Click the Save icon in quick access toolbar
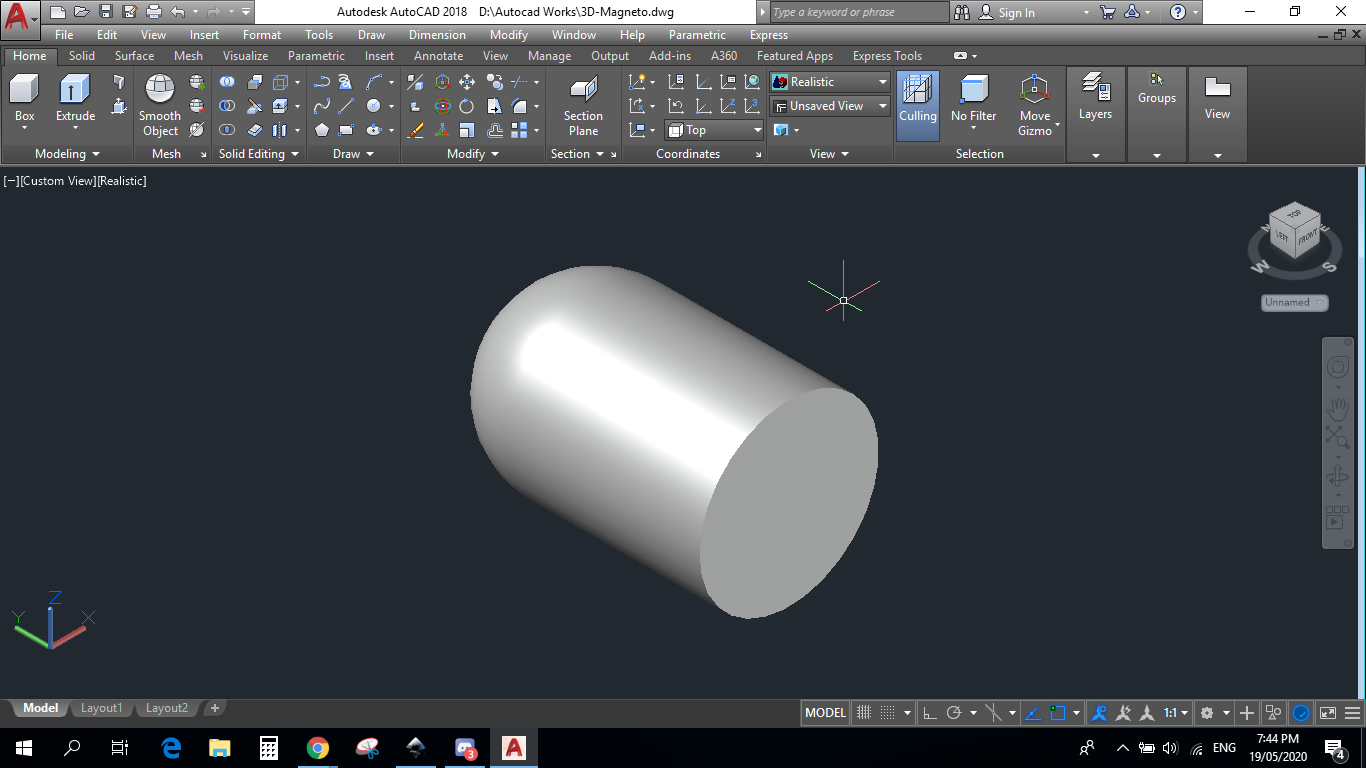The height and width of the screenshot is (768, 1366). (x=106, y=12)
